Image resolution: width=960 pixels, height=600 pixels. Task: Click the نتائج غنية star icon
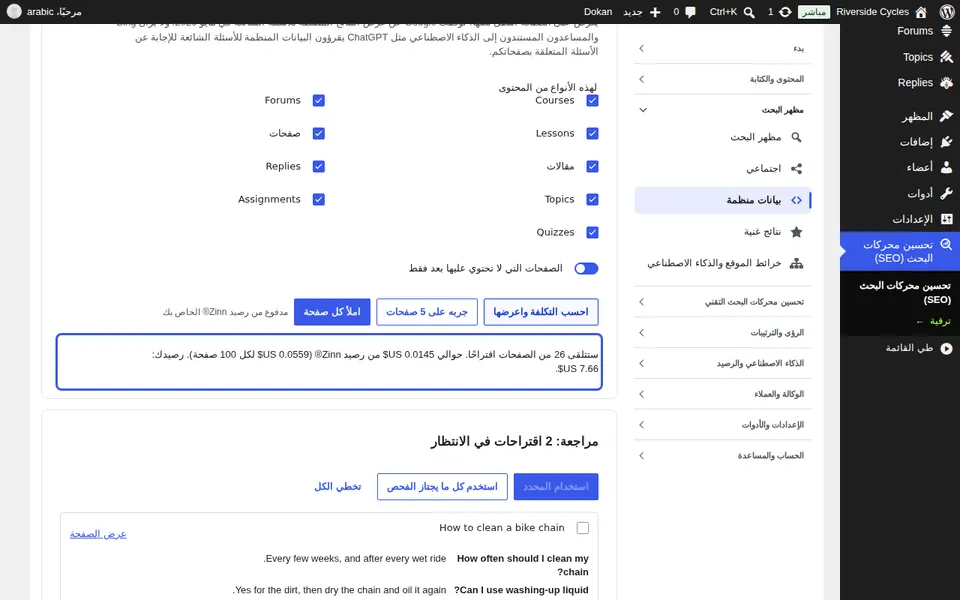coord(796,231)
